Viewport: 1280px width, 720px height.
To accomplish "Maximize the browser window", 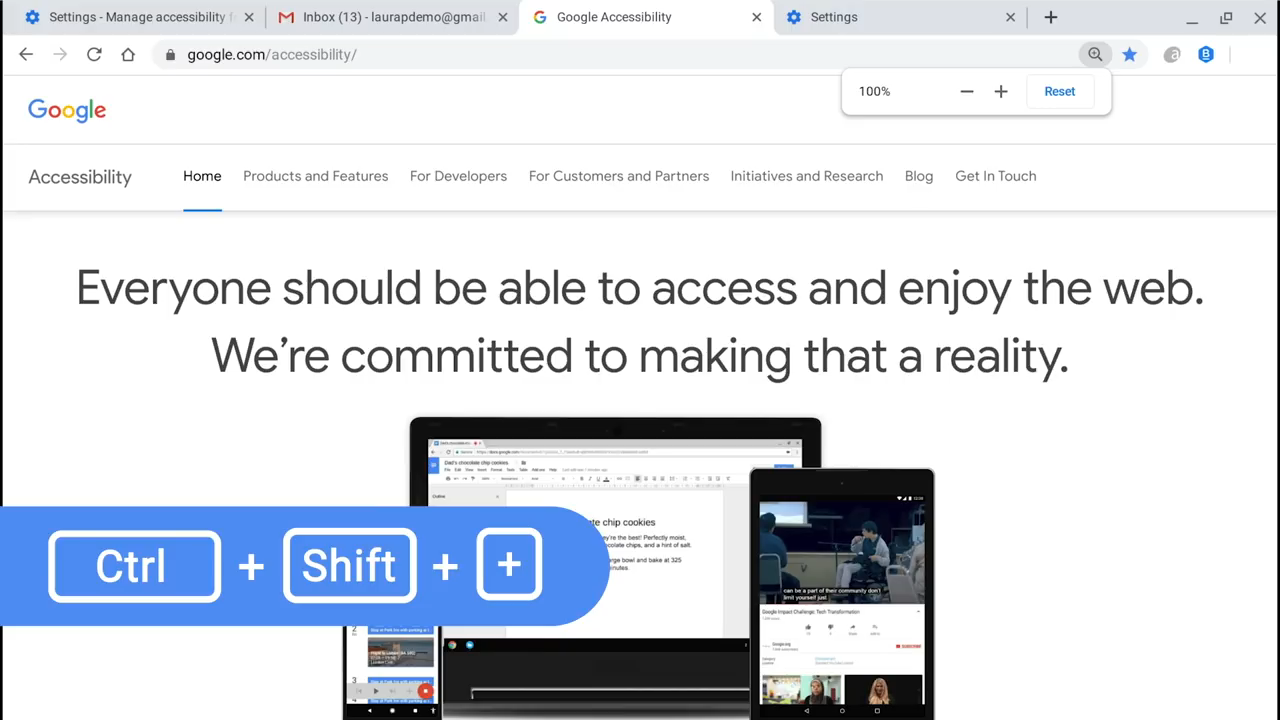I will 1226,18.
